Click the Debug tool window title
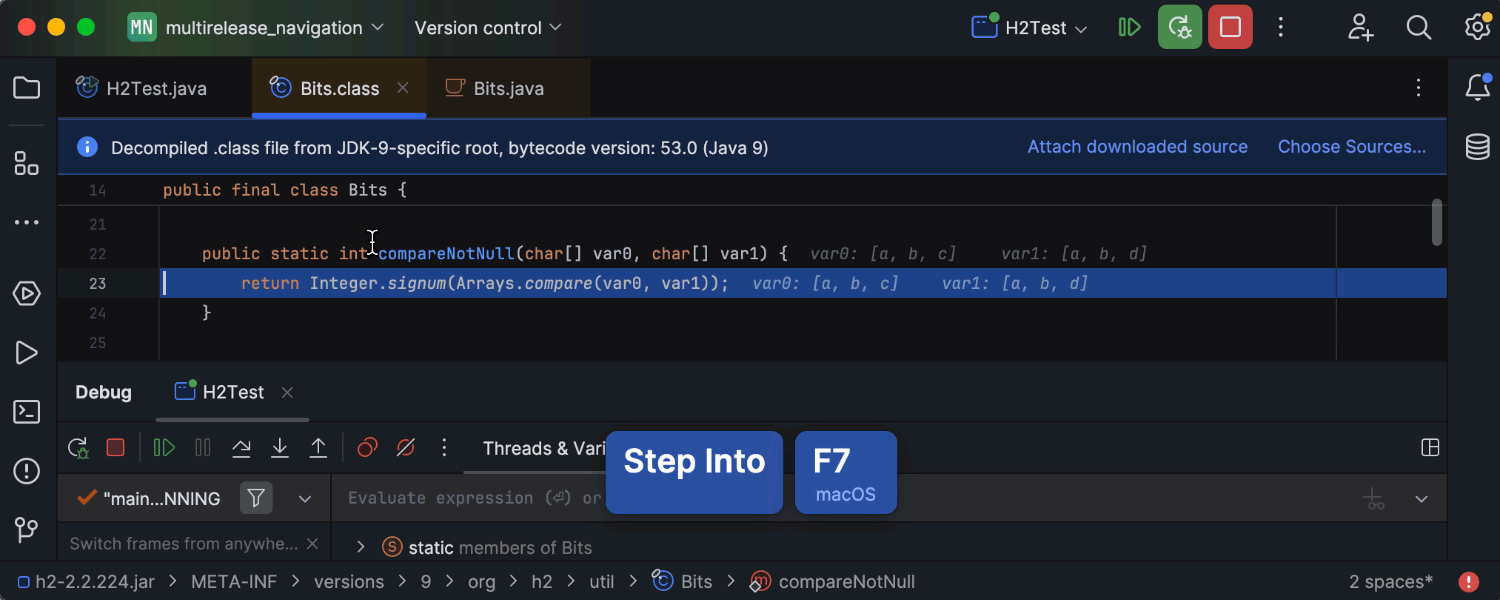 click(x=103, y=392)
